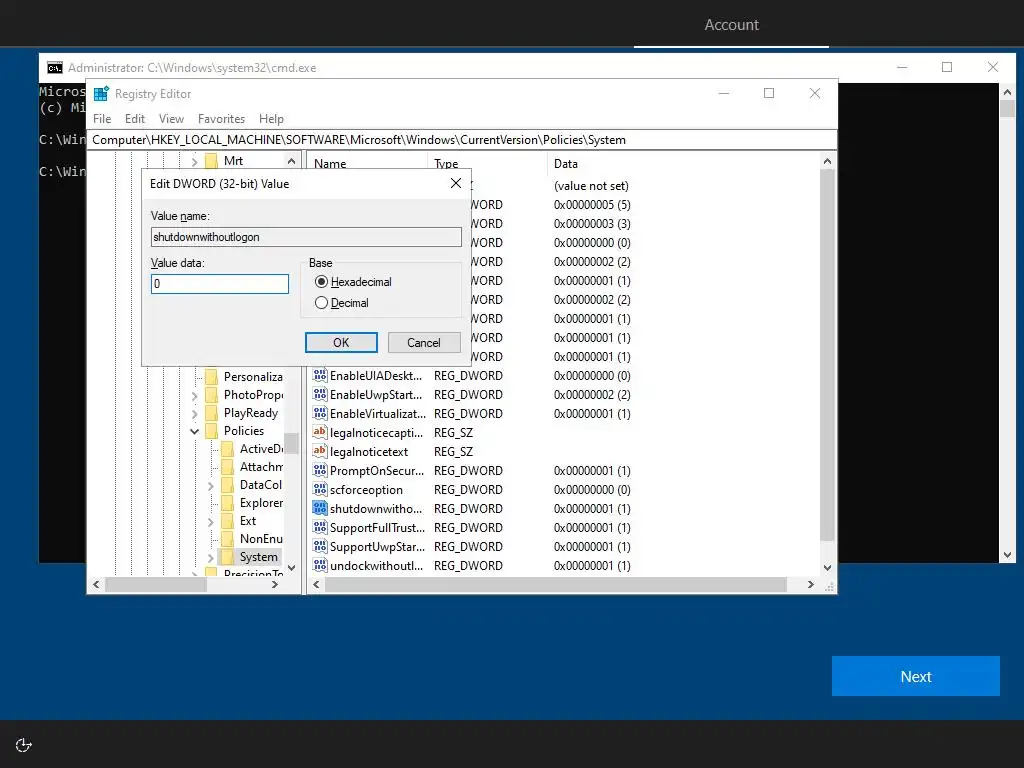Select the System key in tree
Screen dimensions: 1024x768
coord(258,557)
